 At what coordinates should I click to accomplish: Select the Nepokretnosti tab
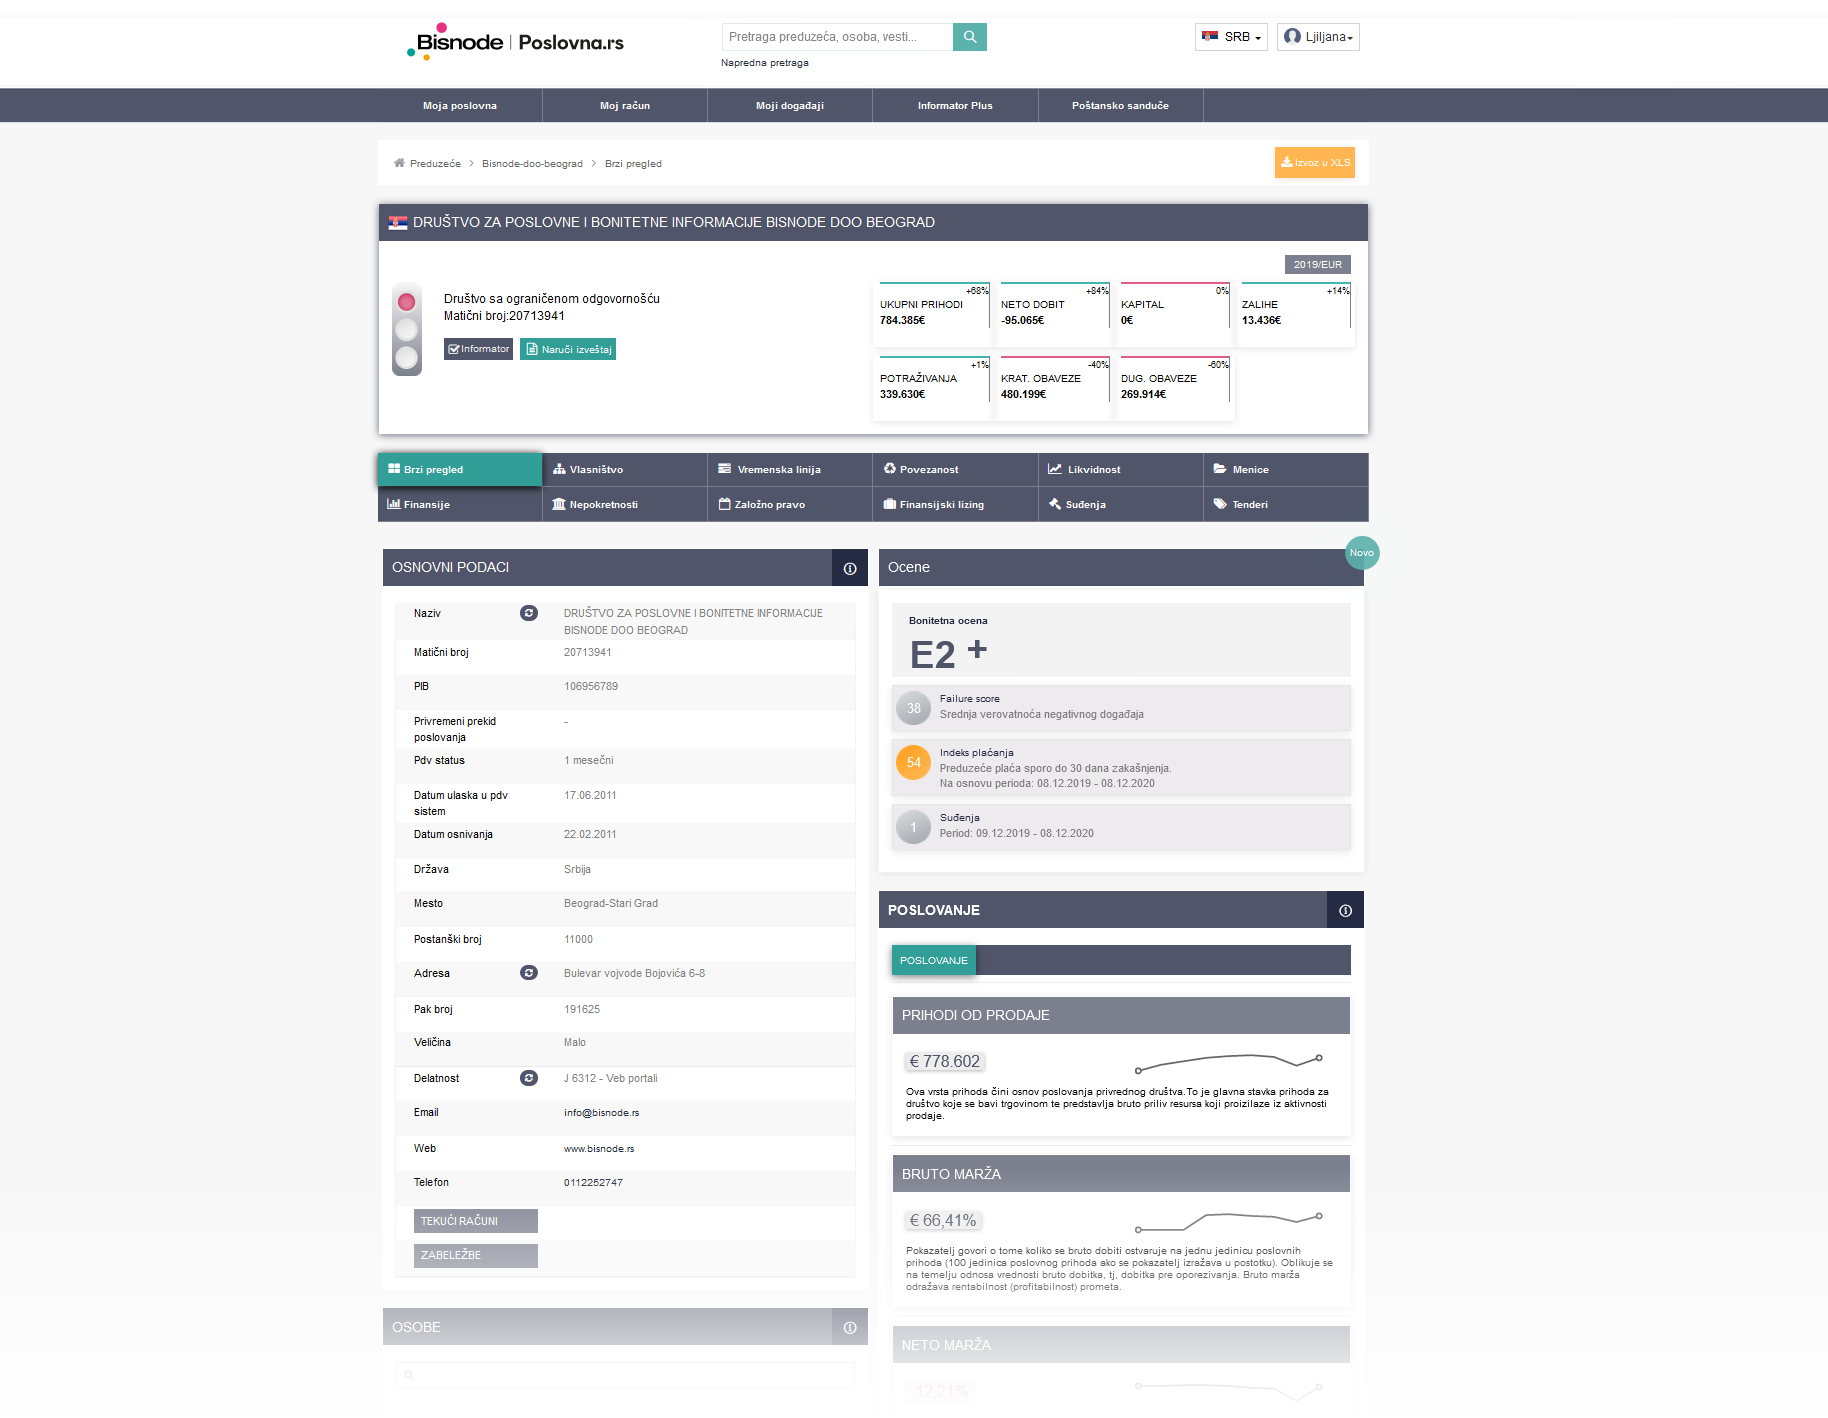[x=625, y=504]
